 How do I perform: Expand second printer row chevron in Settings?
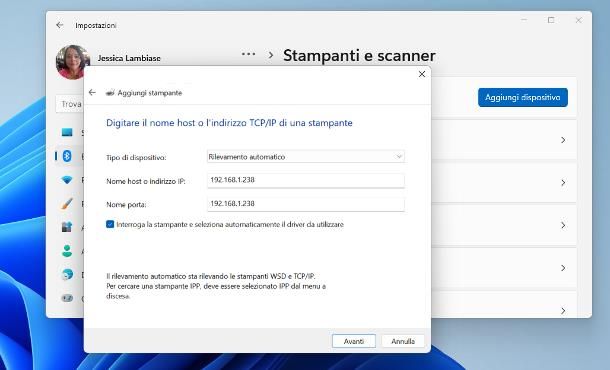pyautogui.click(x=563, y=182)
